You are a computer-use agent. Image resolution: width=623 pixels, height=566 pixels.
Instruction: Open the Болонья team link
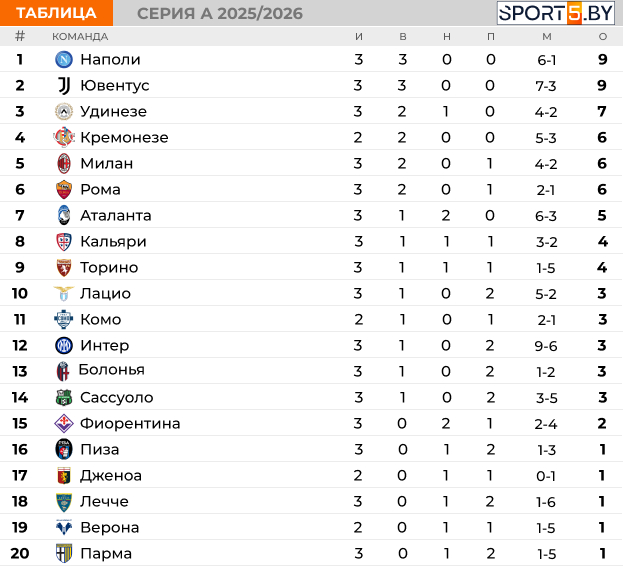pos(112,370)
